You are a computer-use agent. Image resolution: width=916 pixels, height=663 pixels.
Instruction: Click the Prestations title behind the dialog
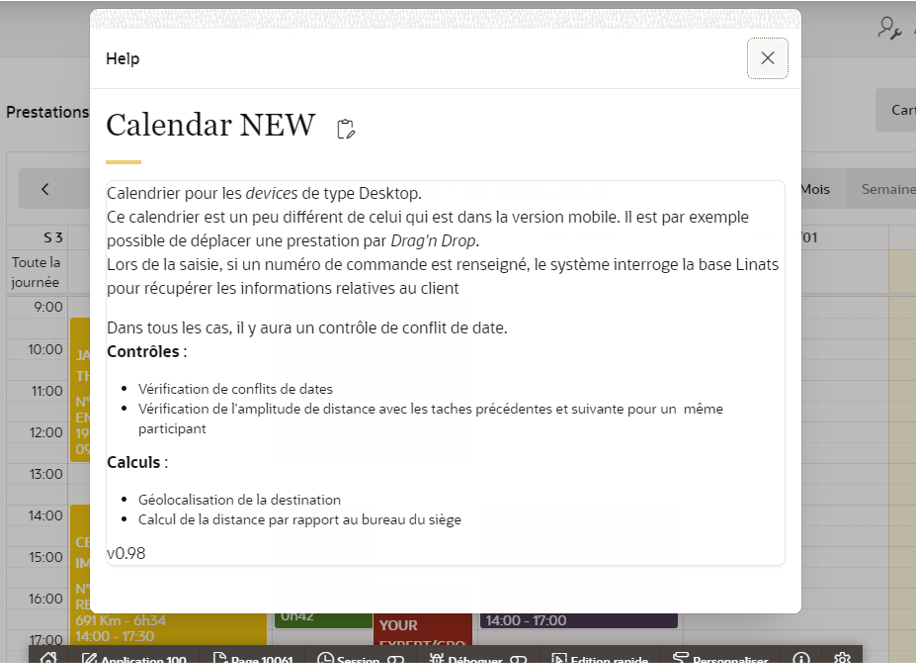pos(47,112)
